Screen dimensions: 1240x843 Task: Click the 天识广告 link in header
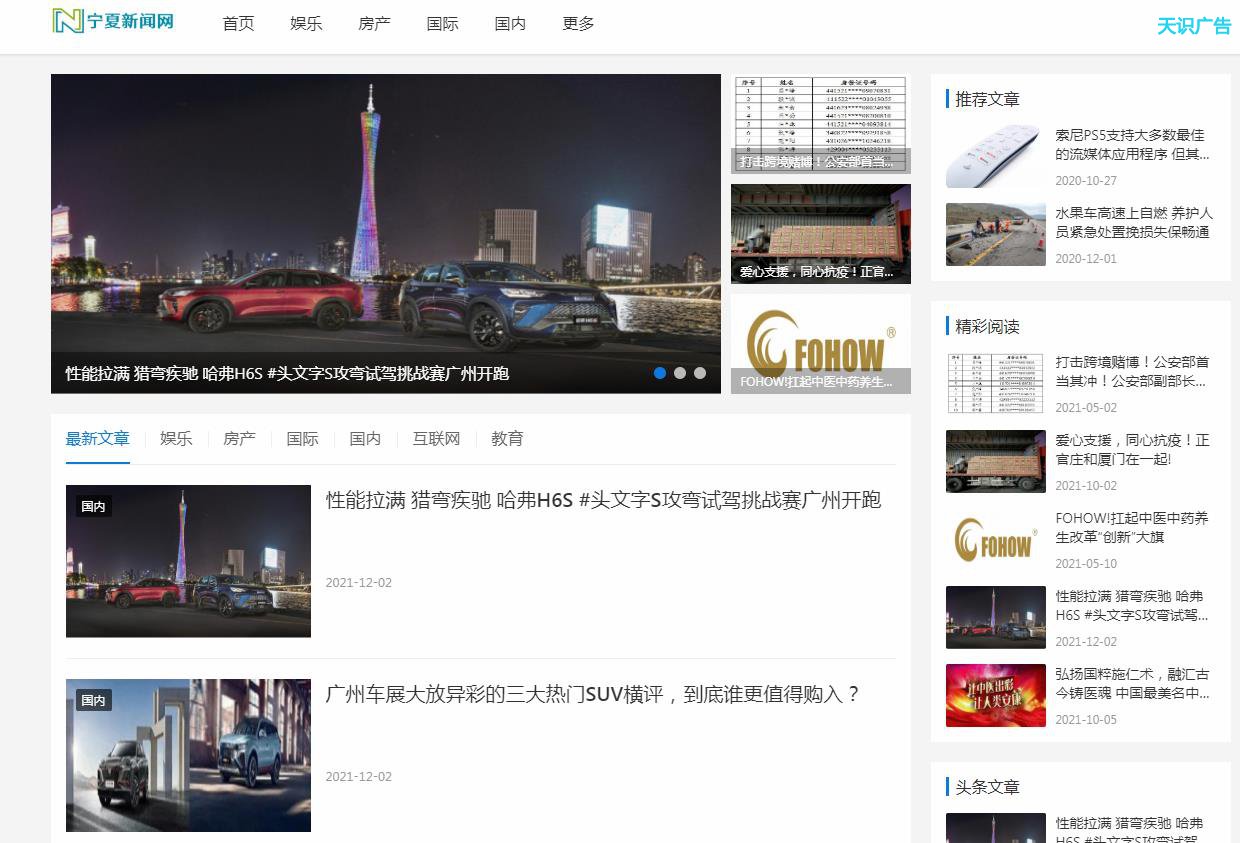coord(1194,26)
